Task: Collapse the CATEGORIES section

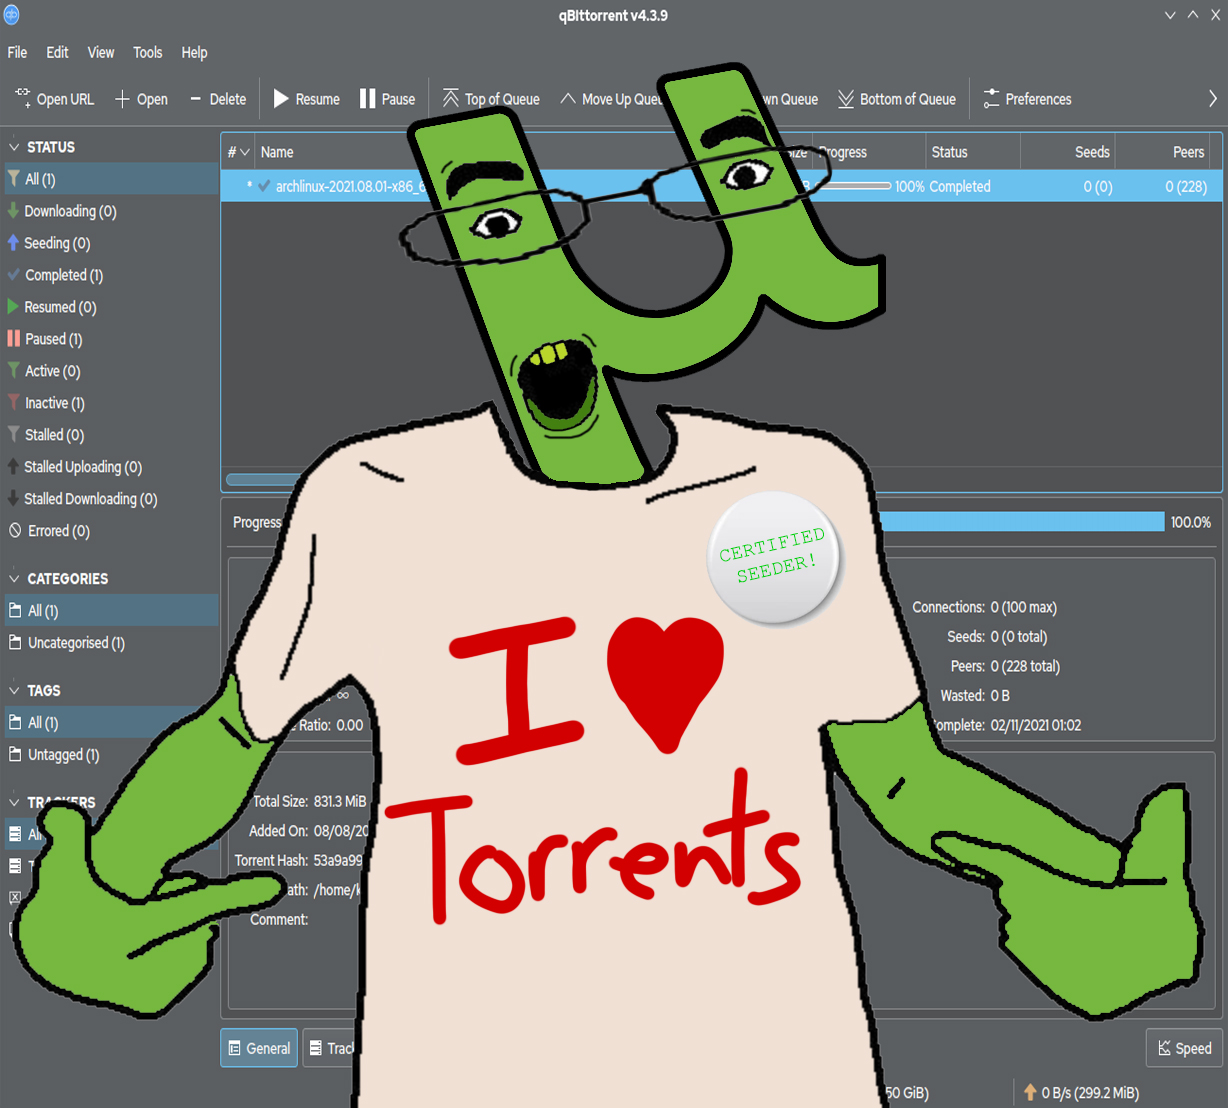Action: click(14, 579)
